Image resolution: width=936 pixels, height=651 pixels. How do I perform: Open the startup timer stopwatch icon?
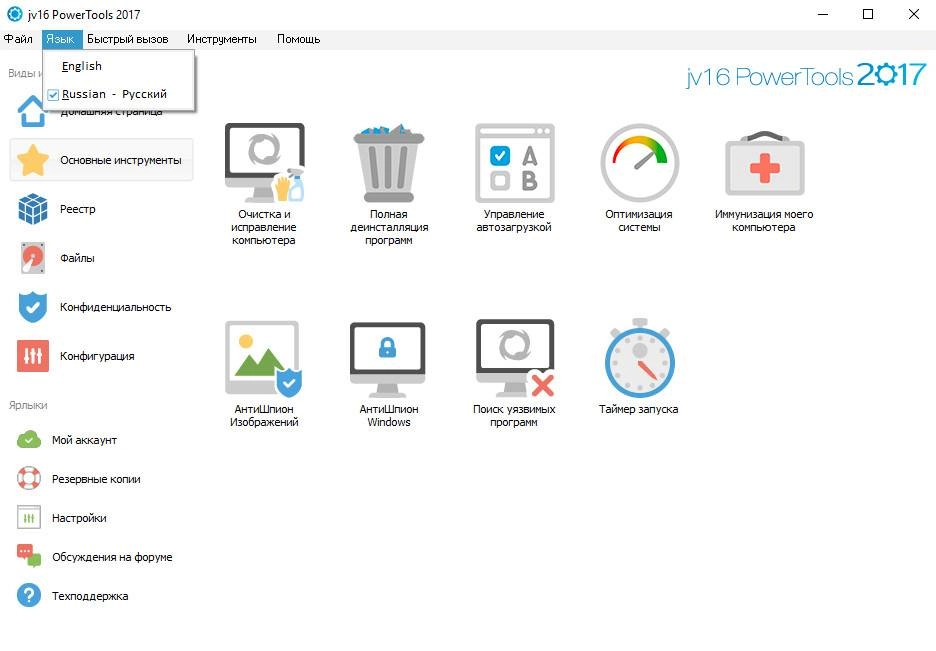pos(639,358)
